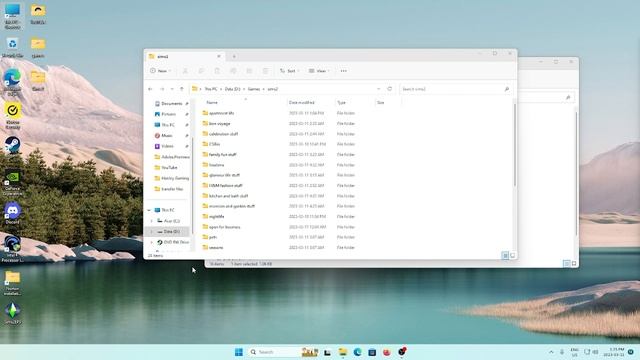Click the Forward navigation arrow
This screenshot has height=360, width=640.
[162, 89]
